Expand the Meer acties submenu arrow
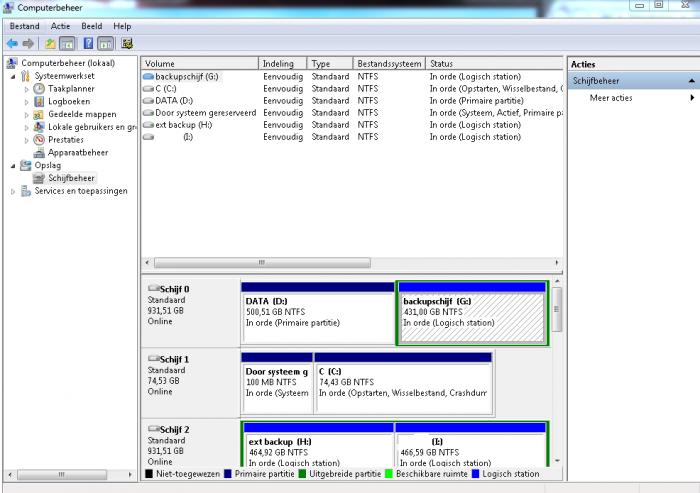Image resolution: width=700 pixels, height=493 pixels. tap(691, 98)
